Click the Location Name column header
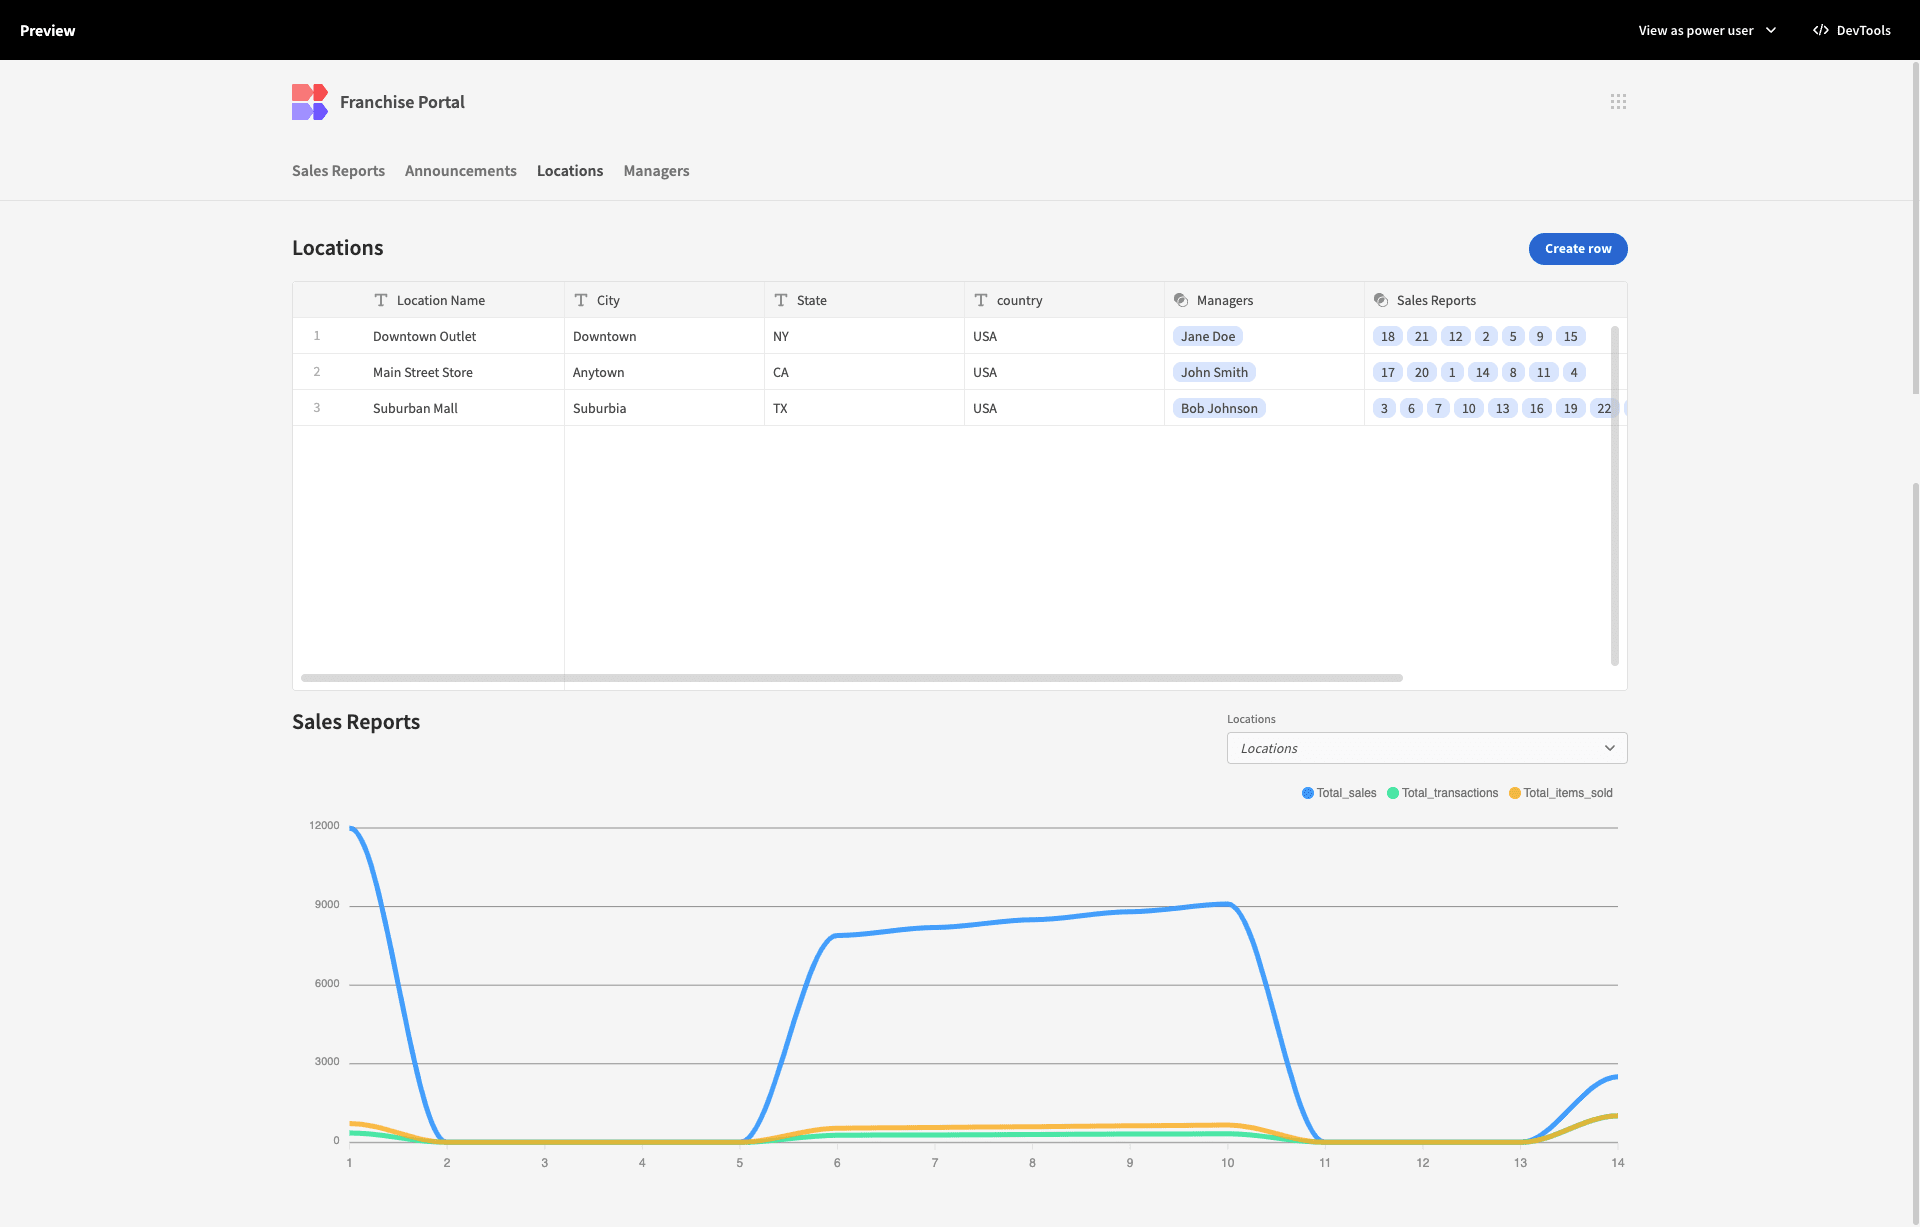This screenshot has width=1920, height=1227. (x=464, y=300)
